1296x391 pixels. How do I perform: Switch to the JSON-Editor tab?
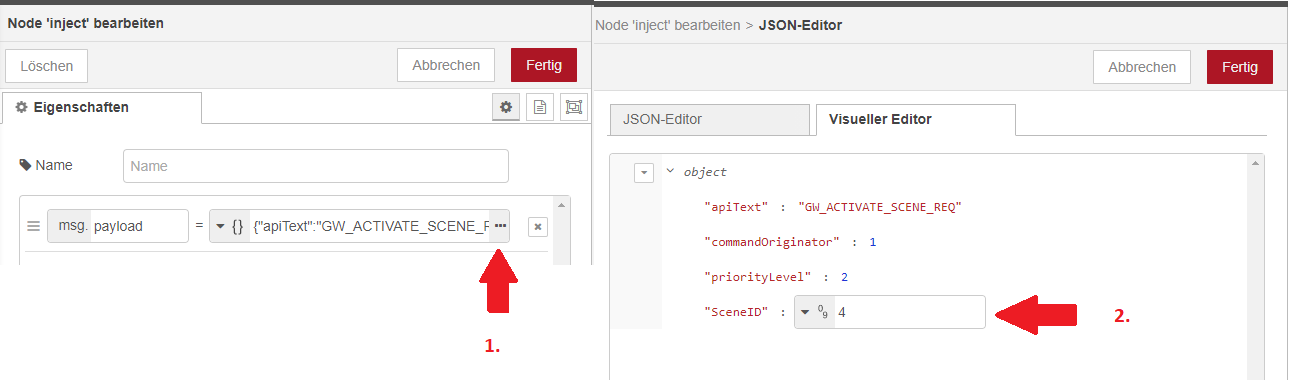click(x=708, y=119)
